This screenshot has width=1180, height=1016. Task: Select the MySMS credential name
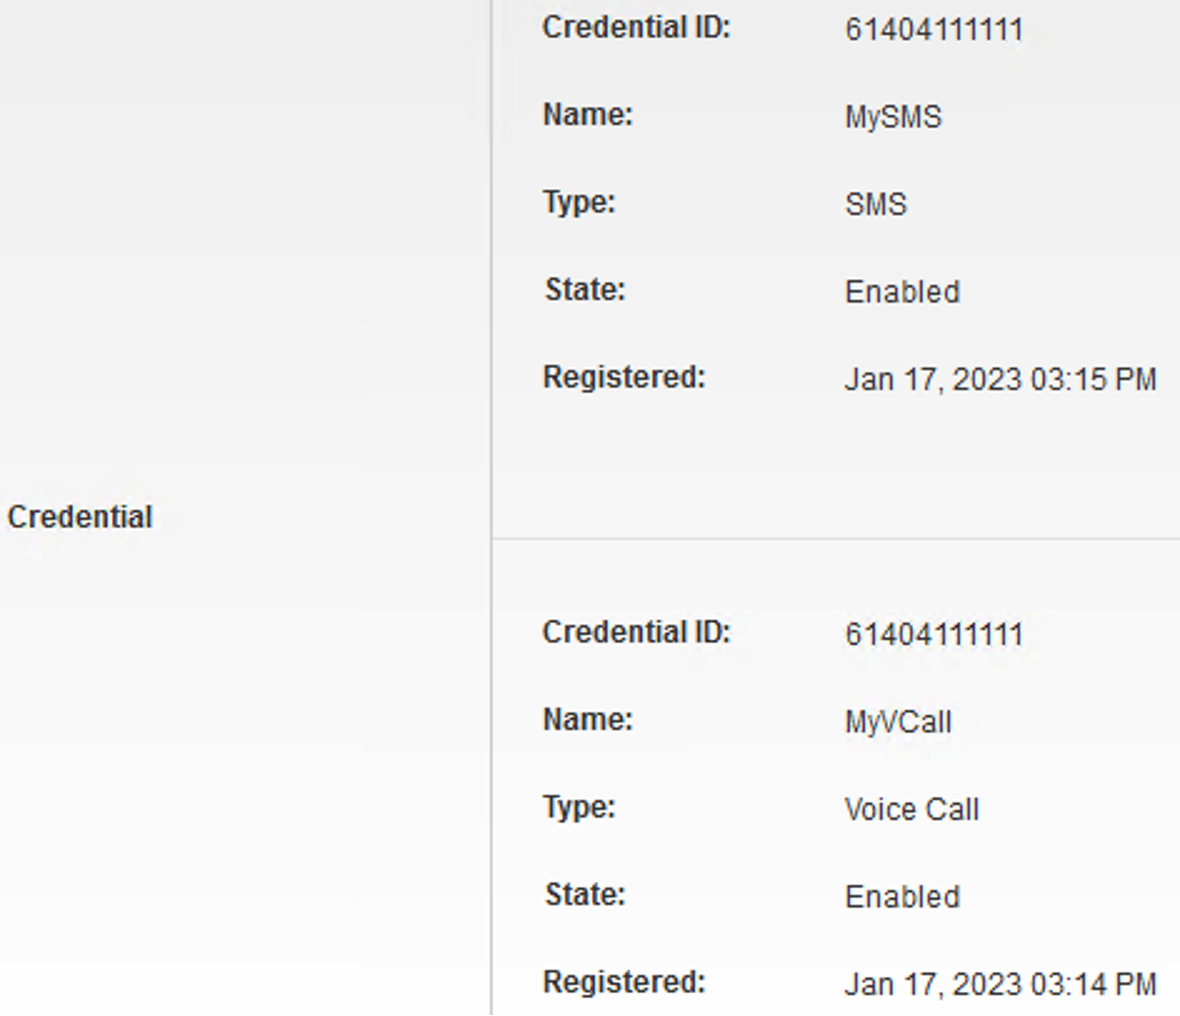[893, 117]
